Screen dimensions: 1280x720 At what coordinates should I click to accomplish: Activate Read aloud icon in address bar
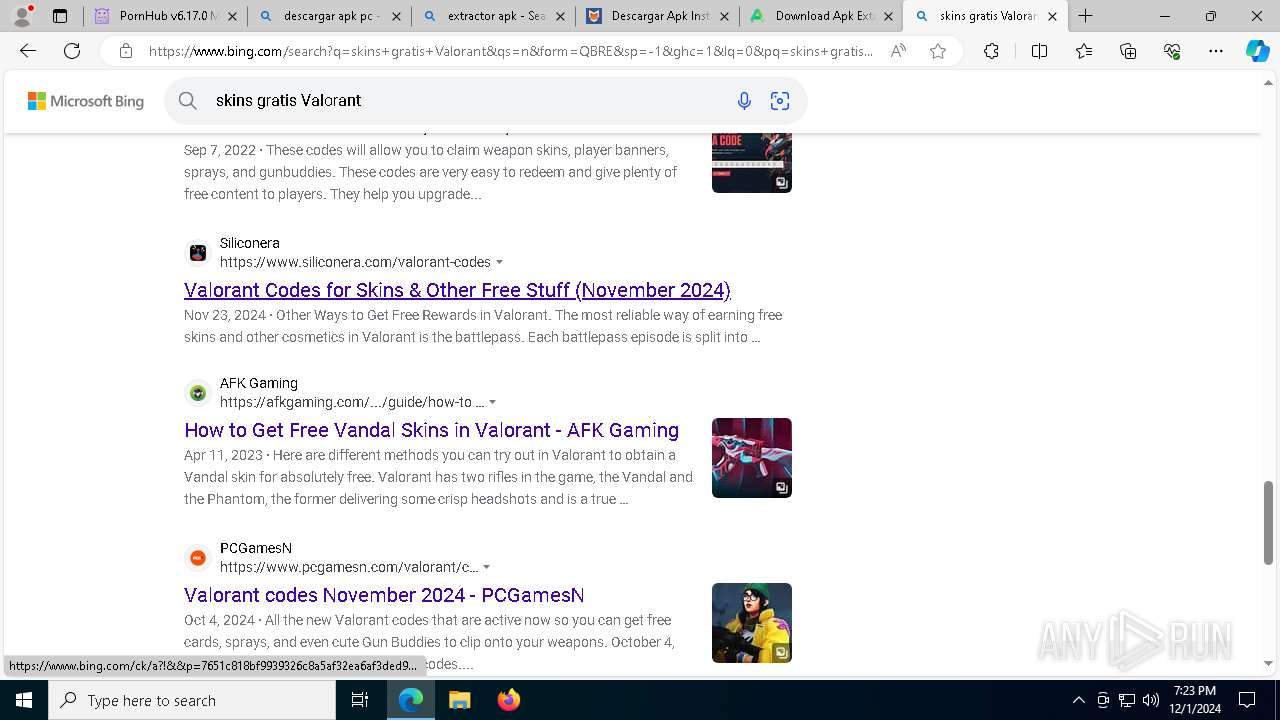(x=898, y=51)
